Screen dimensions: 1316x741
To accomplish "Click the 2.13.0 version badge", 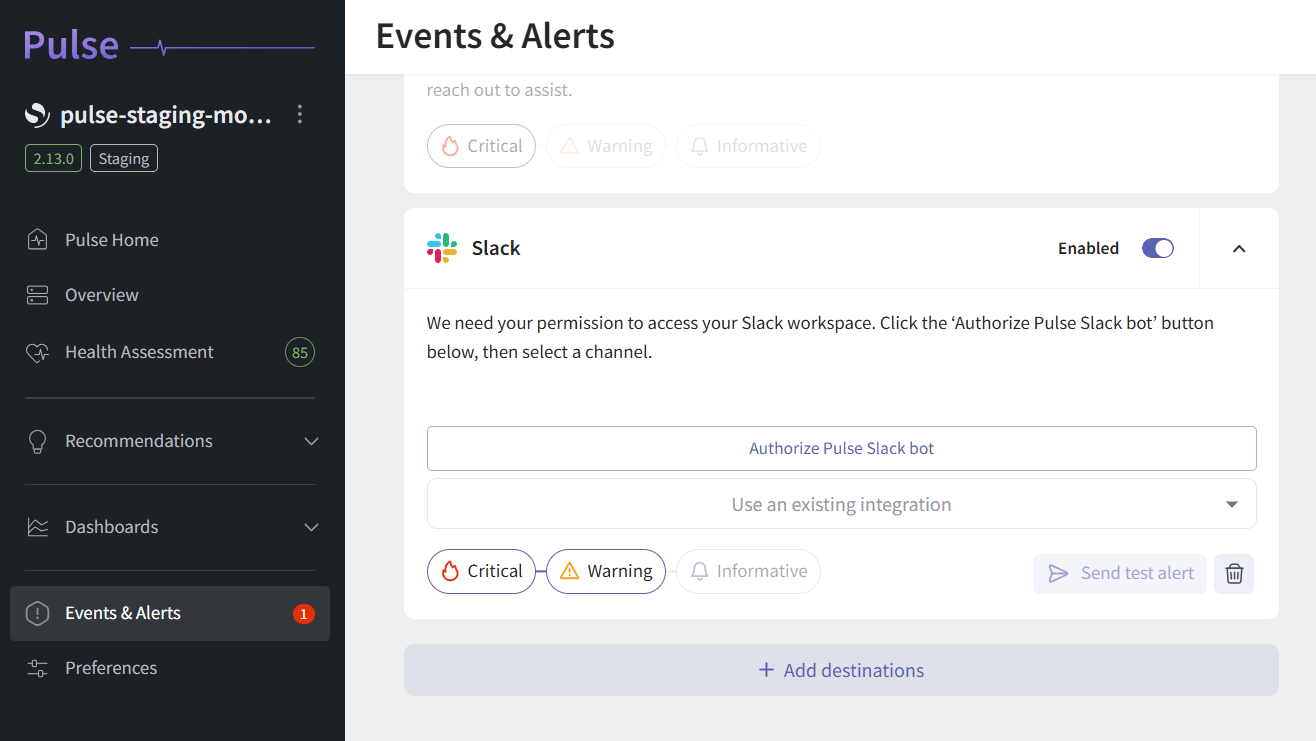I will [x=54, y=159].
